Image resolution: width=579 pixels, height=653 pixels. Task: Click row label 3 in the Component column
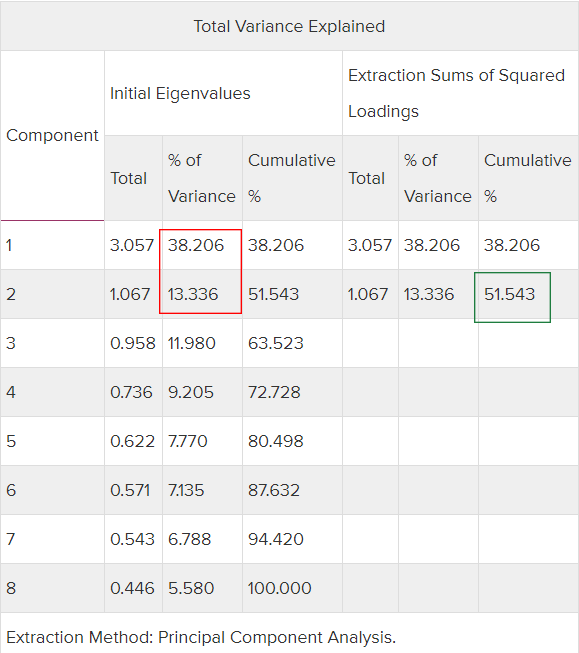pos(11,343)
